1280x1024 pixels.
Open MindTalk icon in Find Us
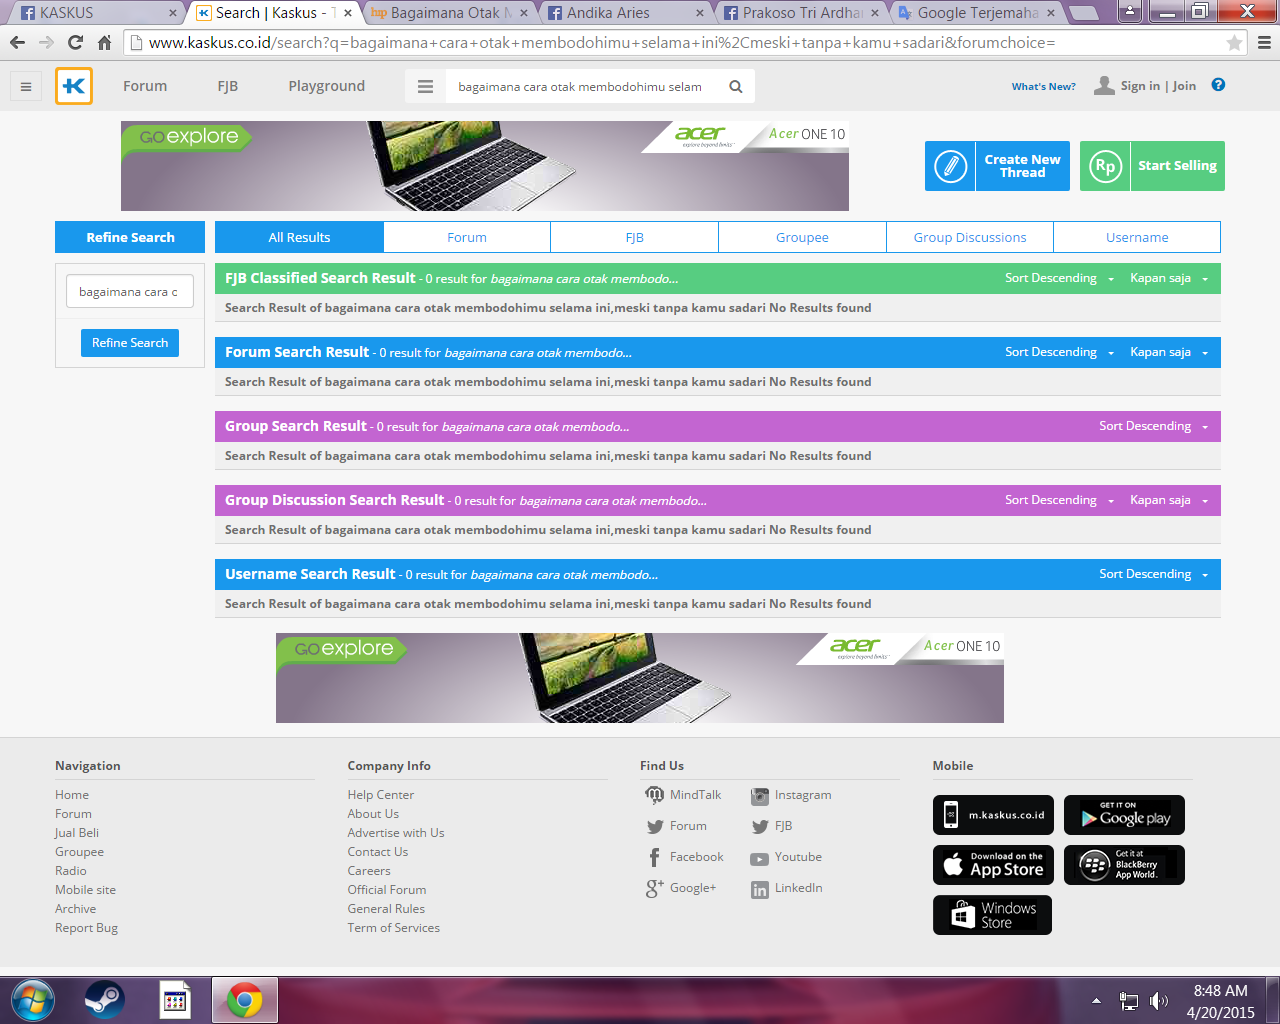pyautogui.click(x=655, y=795)
